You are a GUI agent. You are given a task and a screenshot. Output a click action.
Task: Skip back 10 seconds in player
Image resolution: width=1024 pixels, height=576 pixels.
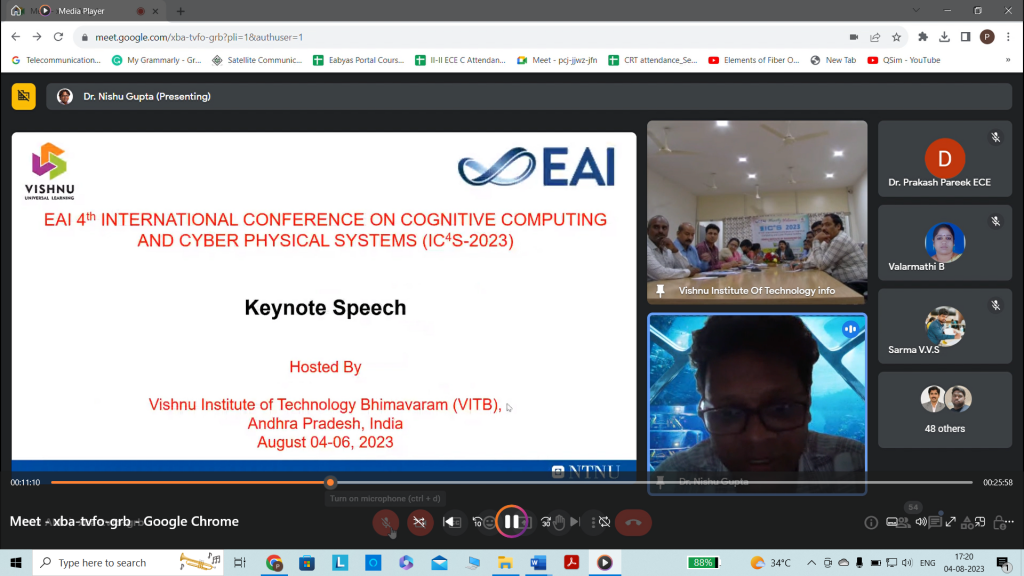tap(477, 522)
